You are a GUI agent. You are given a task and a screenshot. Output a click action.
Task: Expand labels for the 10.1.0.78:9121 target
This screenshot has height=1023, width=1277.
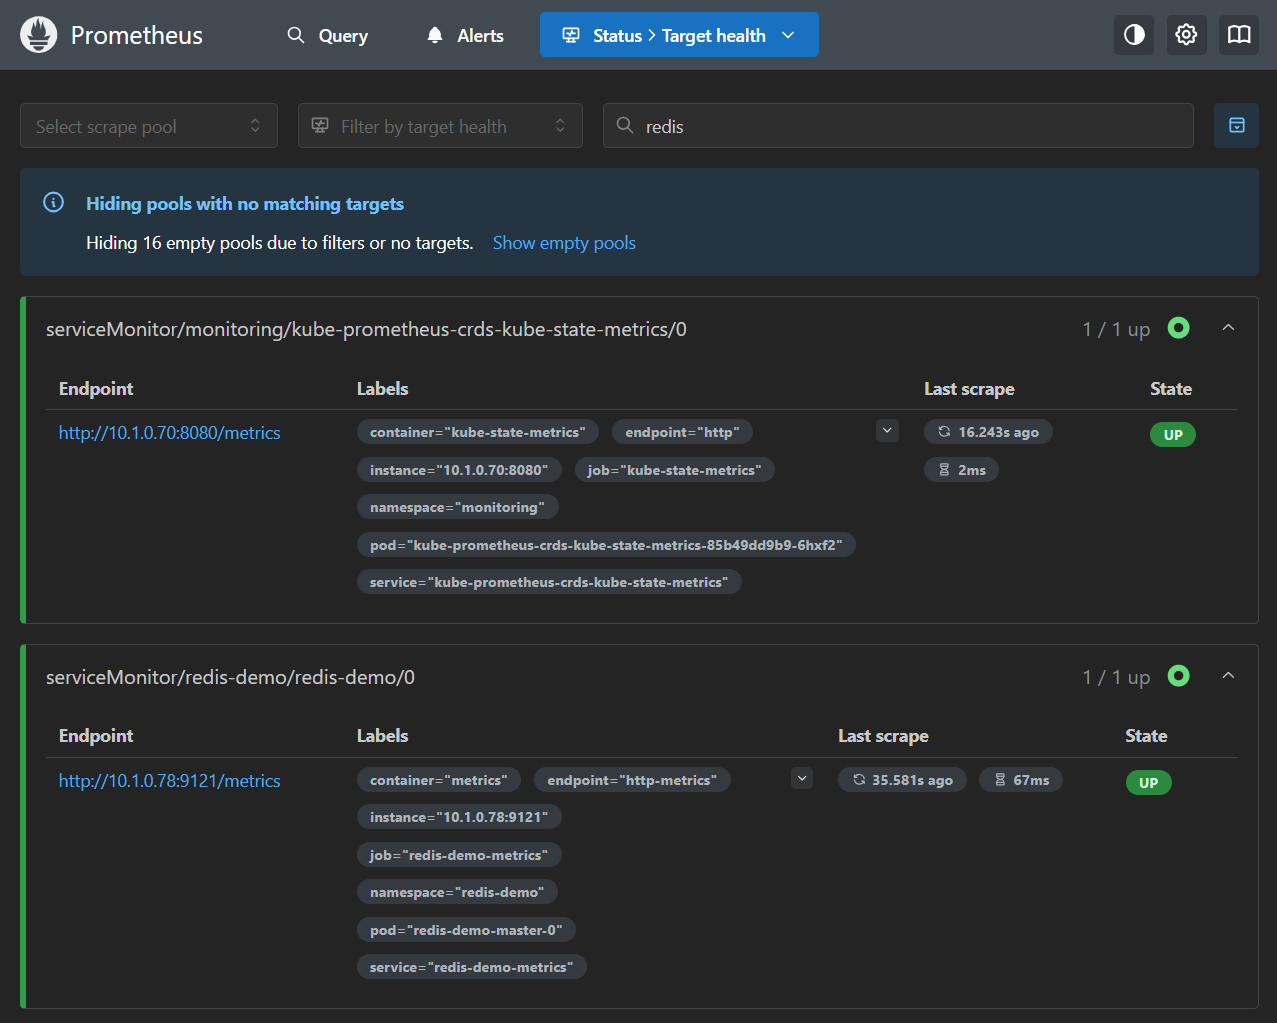tap(802, 778)
